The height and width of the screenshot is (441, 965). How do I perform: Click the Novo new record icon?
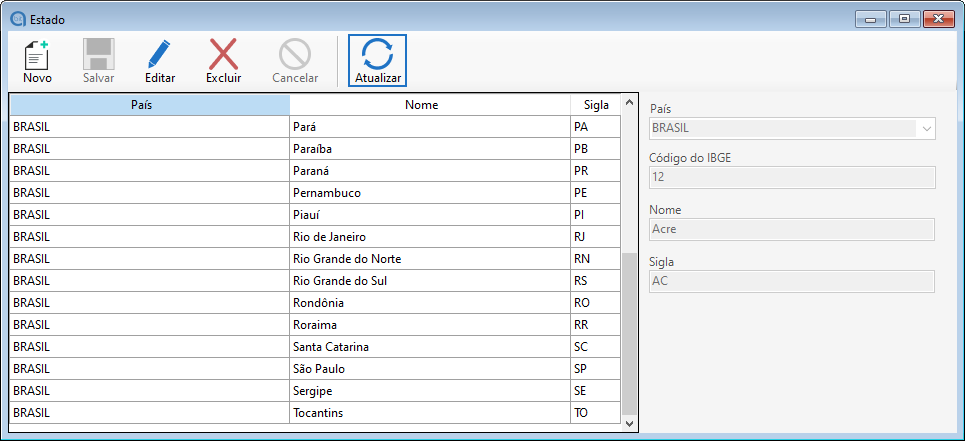pyautogui.click(x=37, y=55)
